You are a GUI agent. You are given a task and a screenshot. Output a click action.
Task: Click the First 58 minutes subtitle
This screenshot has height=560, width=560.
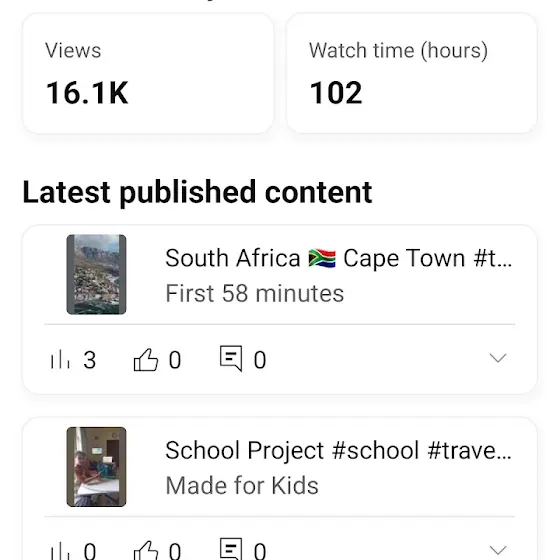255,294
